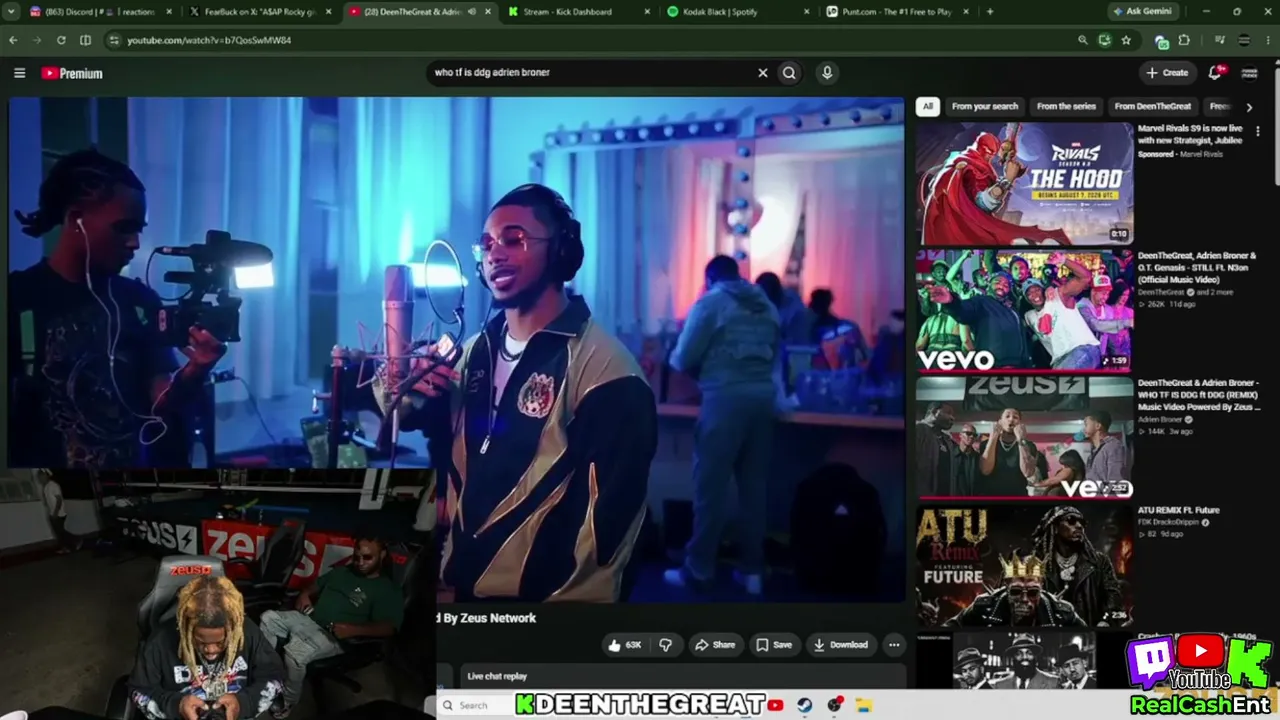Go back in the browser

point(13,40)
